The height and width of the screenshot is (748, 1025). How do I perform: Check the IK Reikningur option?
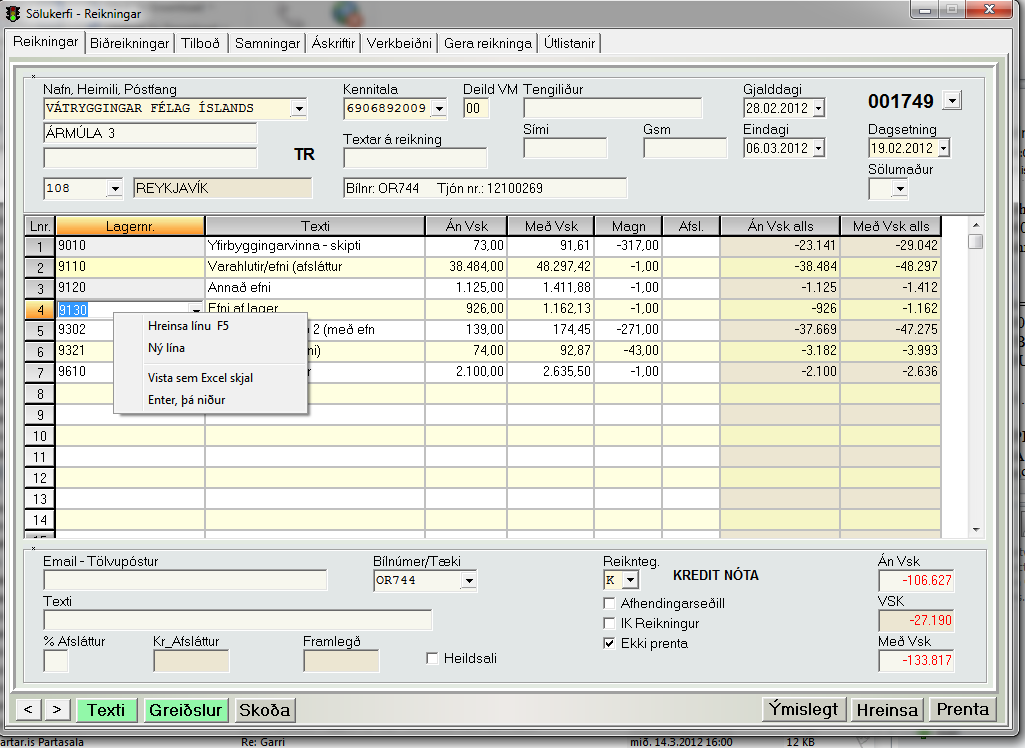[610, 623]
